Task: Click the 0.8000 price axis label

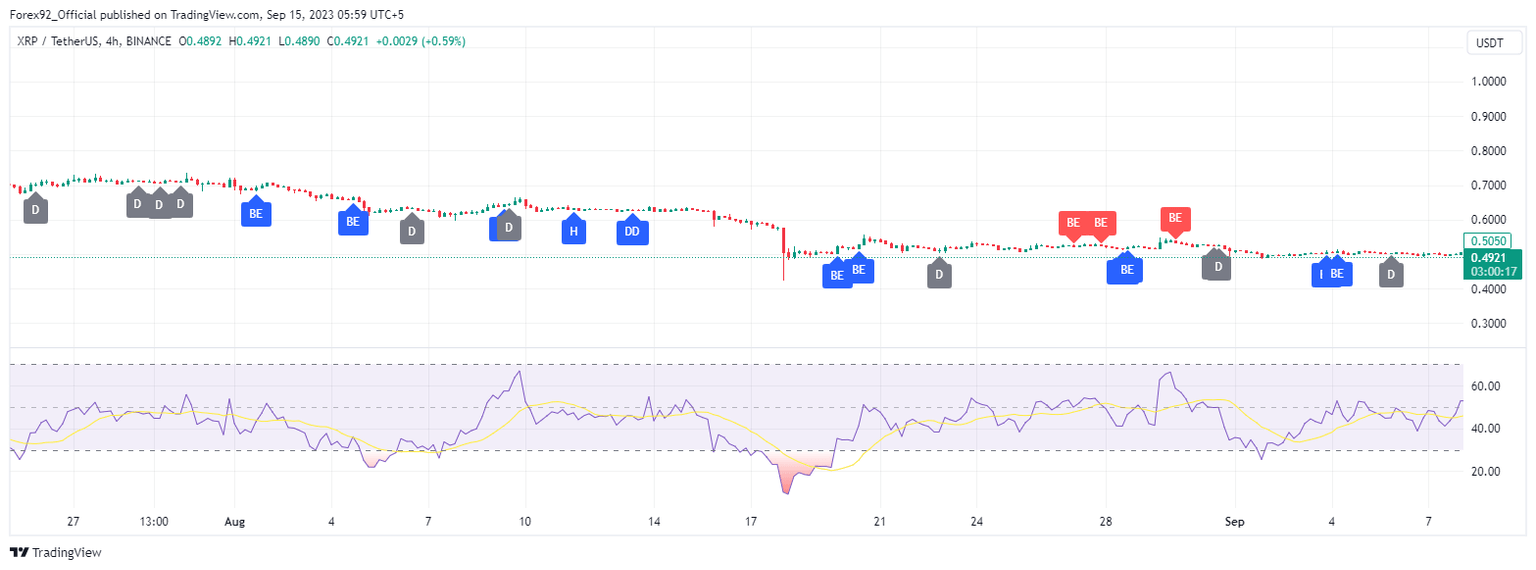Action: pyautogui.click(x=1487, y=151)
